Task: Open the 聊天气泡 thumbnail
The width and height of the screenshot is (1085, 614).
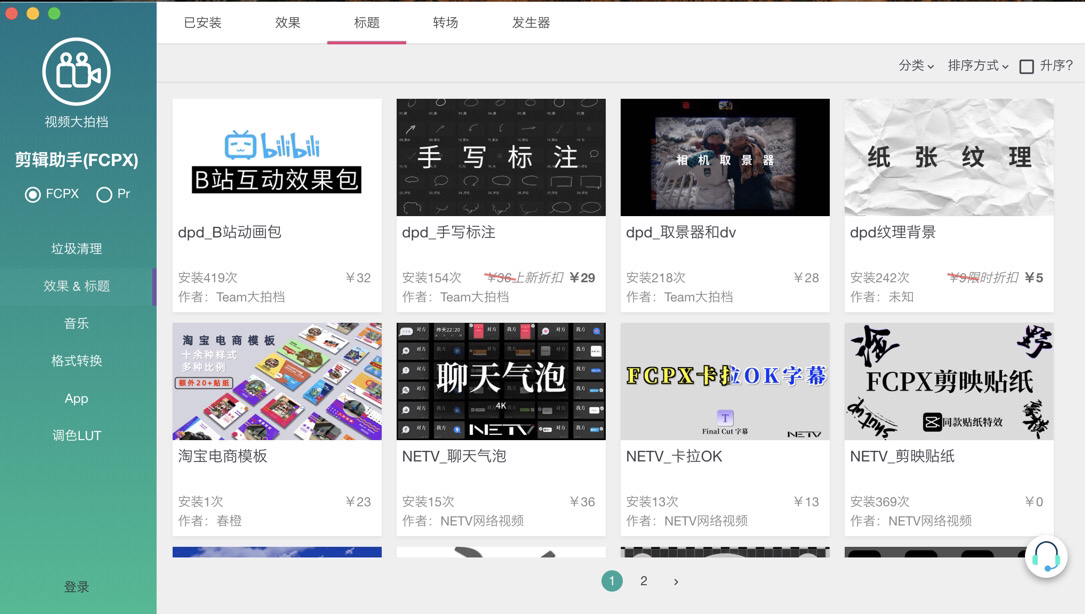Action: click(x=501, y=381)
